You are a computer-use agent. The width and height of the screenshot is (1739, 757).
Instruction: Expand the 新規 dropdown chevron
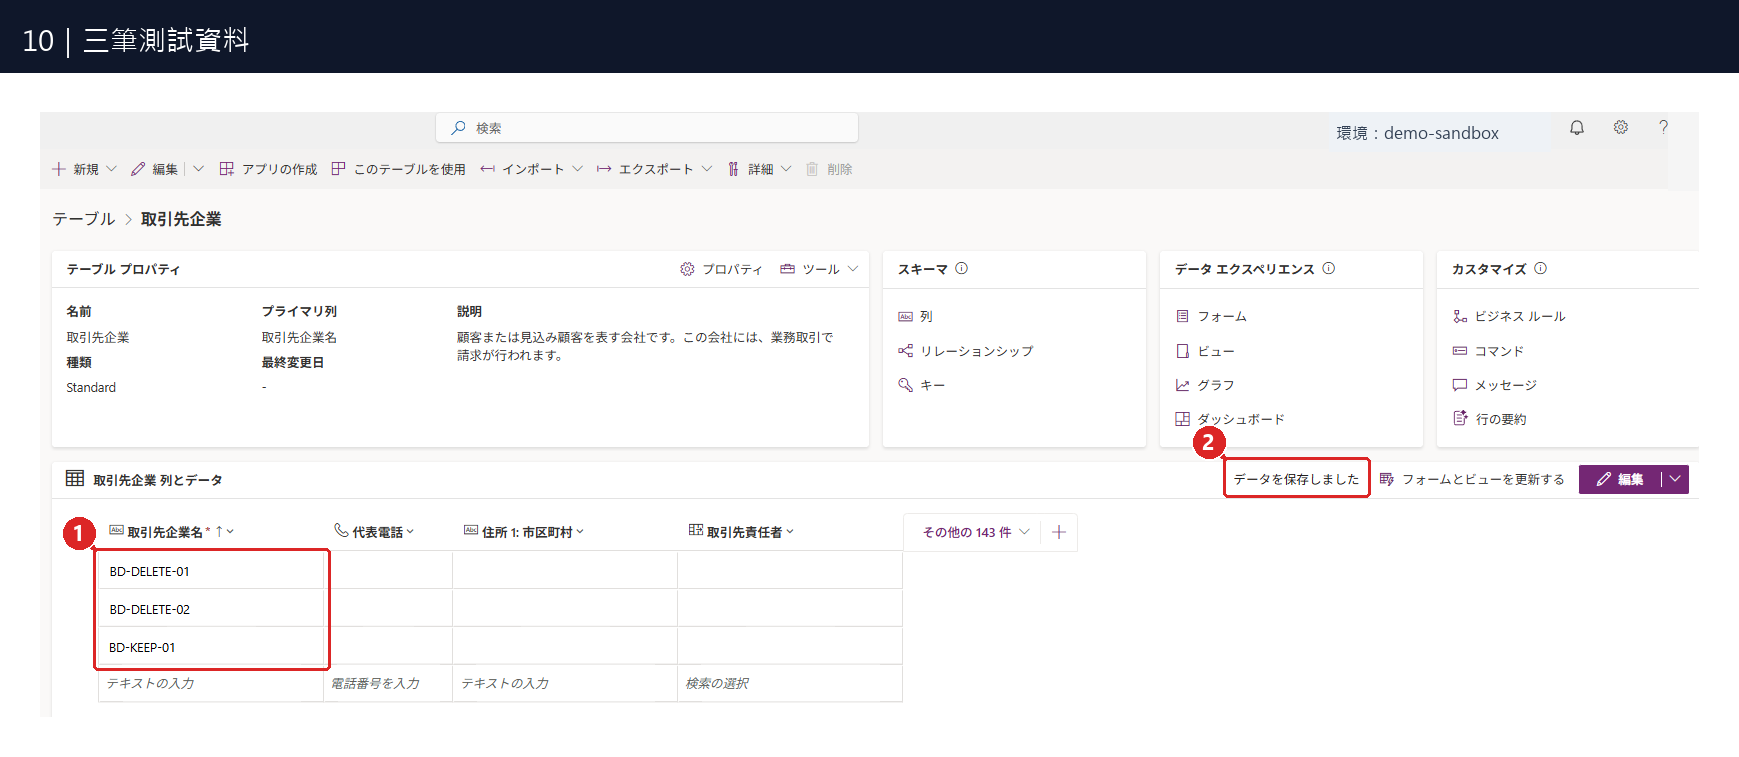(111, 169)
